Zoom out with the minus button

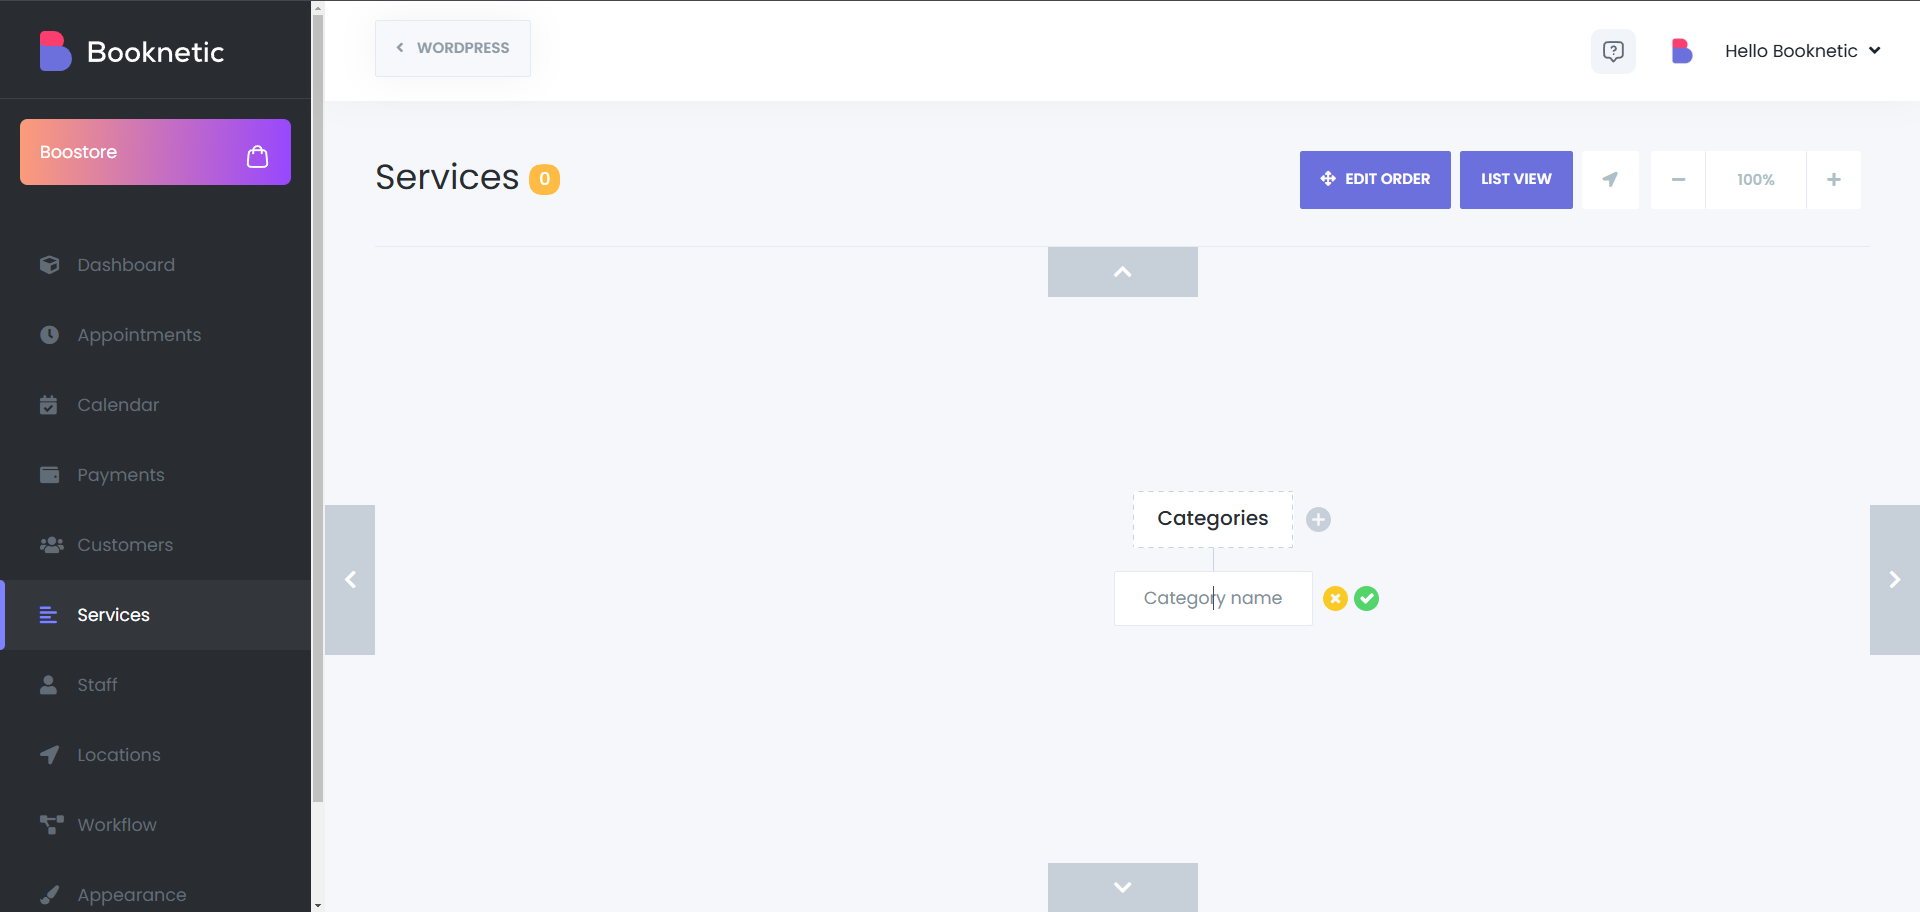click(1678, 180)
